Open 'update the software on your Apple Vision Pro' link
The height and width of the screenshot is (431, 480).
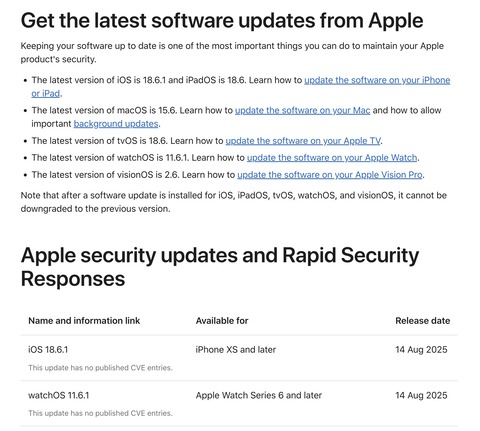click(x=330, y=175)
